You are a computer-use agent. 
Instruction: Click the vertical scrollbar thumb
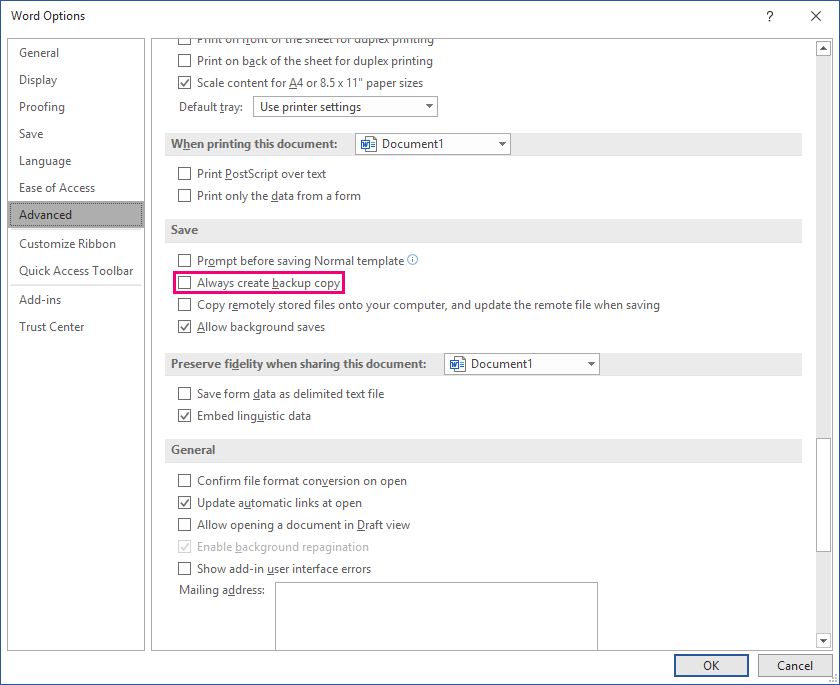(x=823, y=495)
